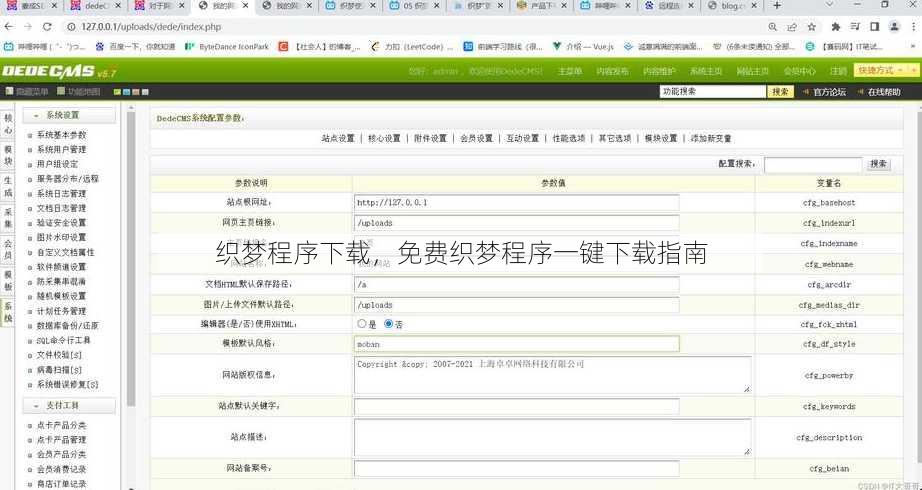Choose the green skin color swatch

[x=117, y=92]
